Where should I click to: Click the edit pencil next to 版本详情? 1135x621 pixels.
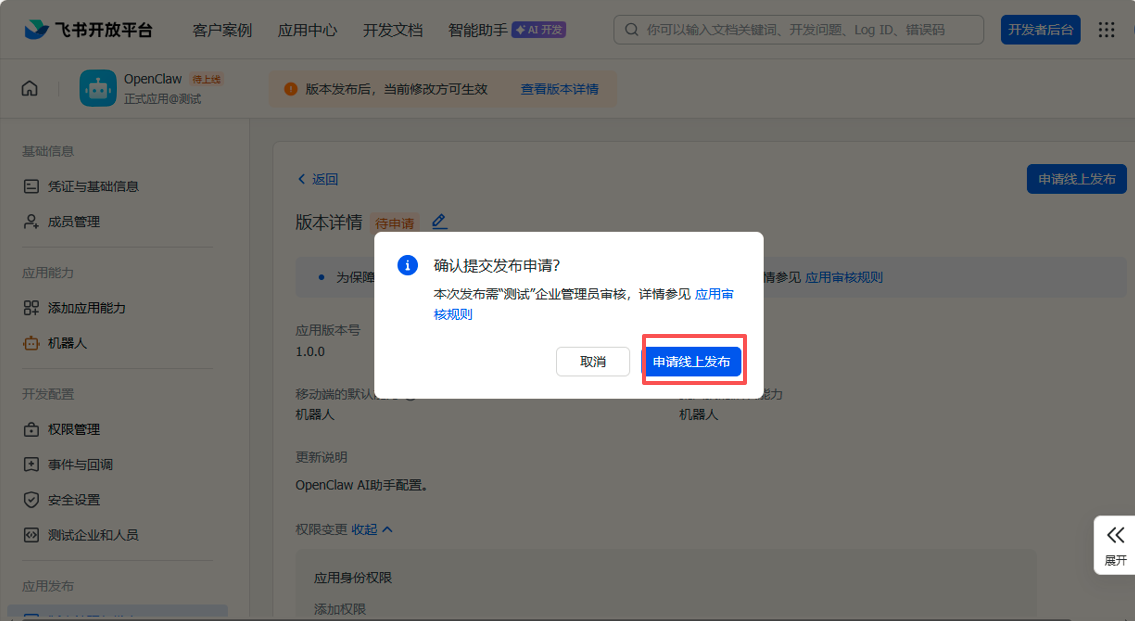(439, 222)
